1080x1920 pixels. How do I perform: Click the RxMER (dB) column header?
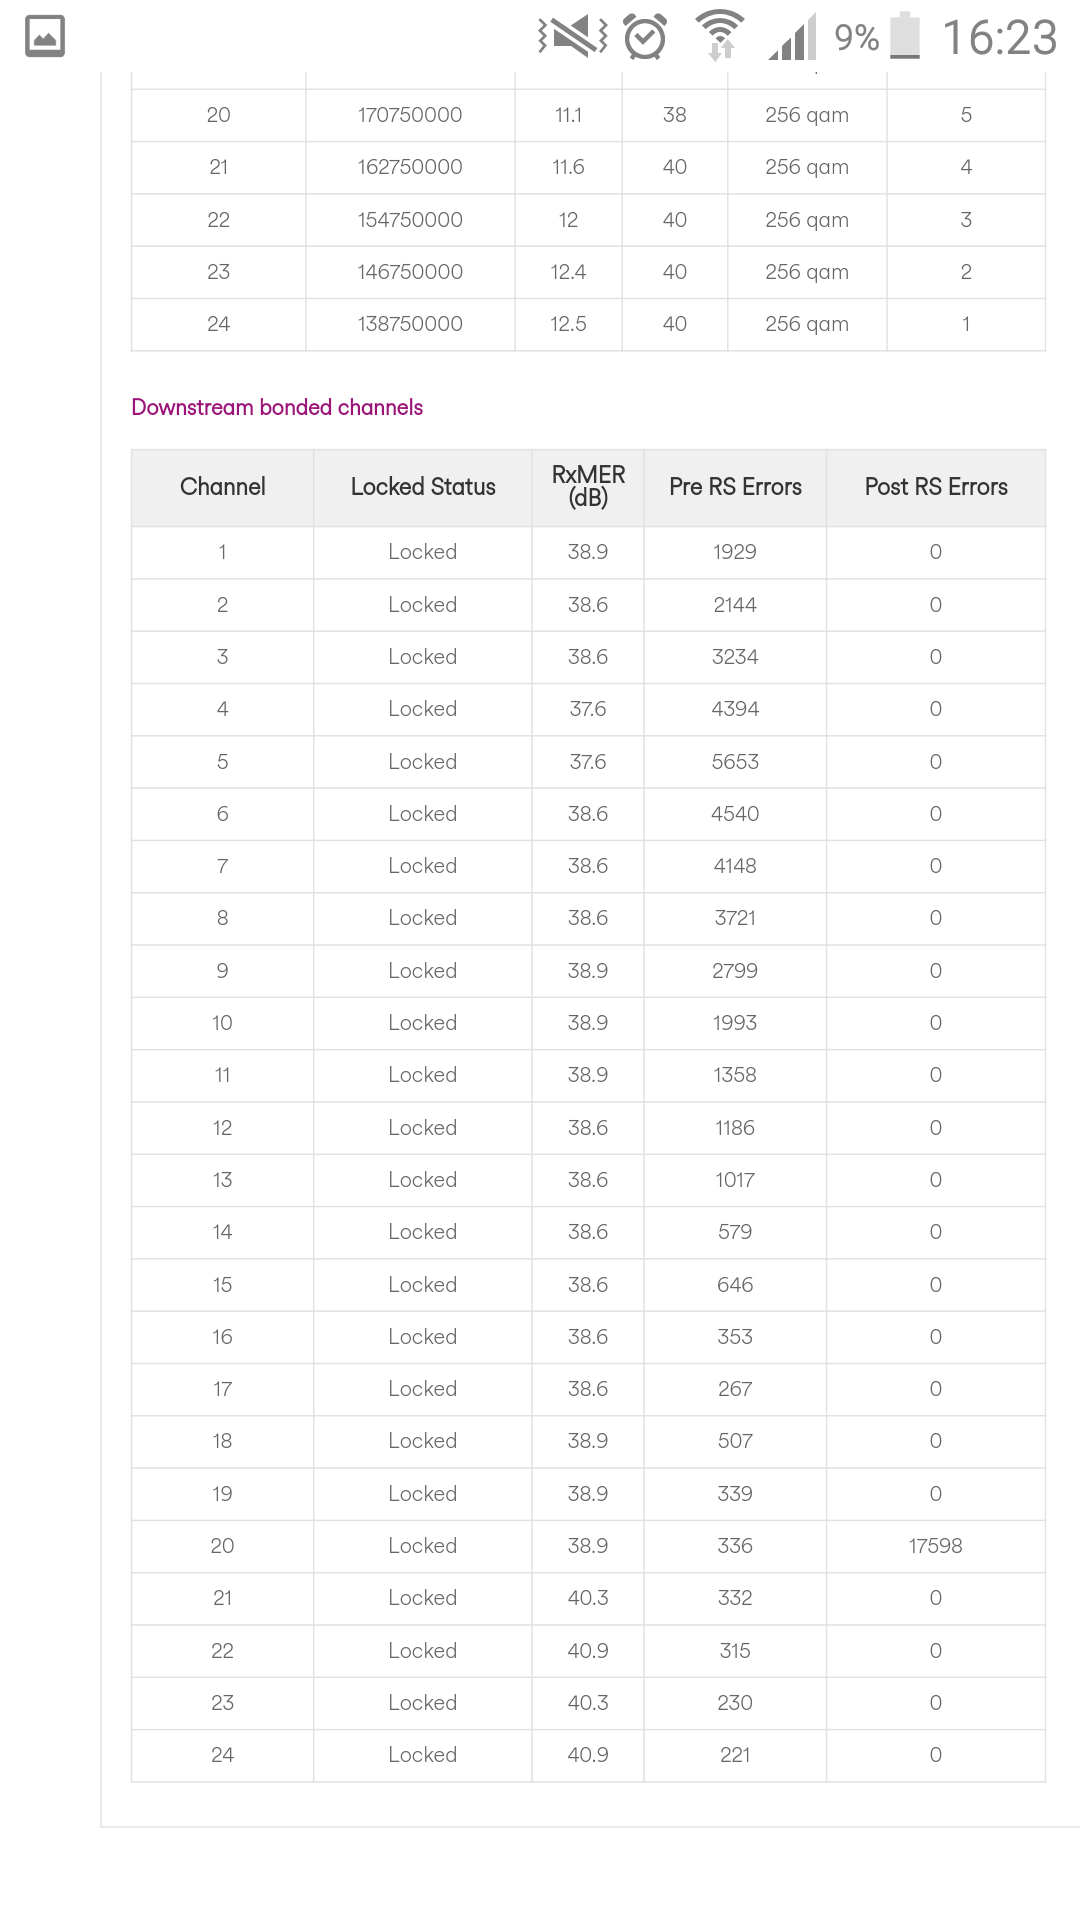click(x=588, y=487)
